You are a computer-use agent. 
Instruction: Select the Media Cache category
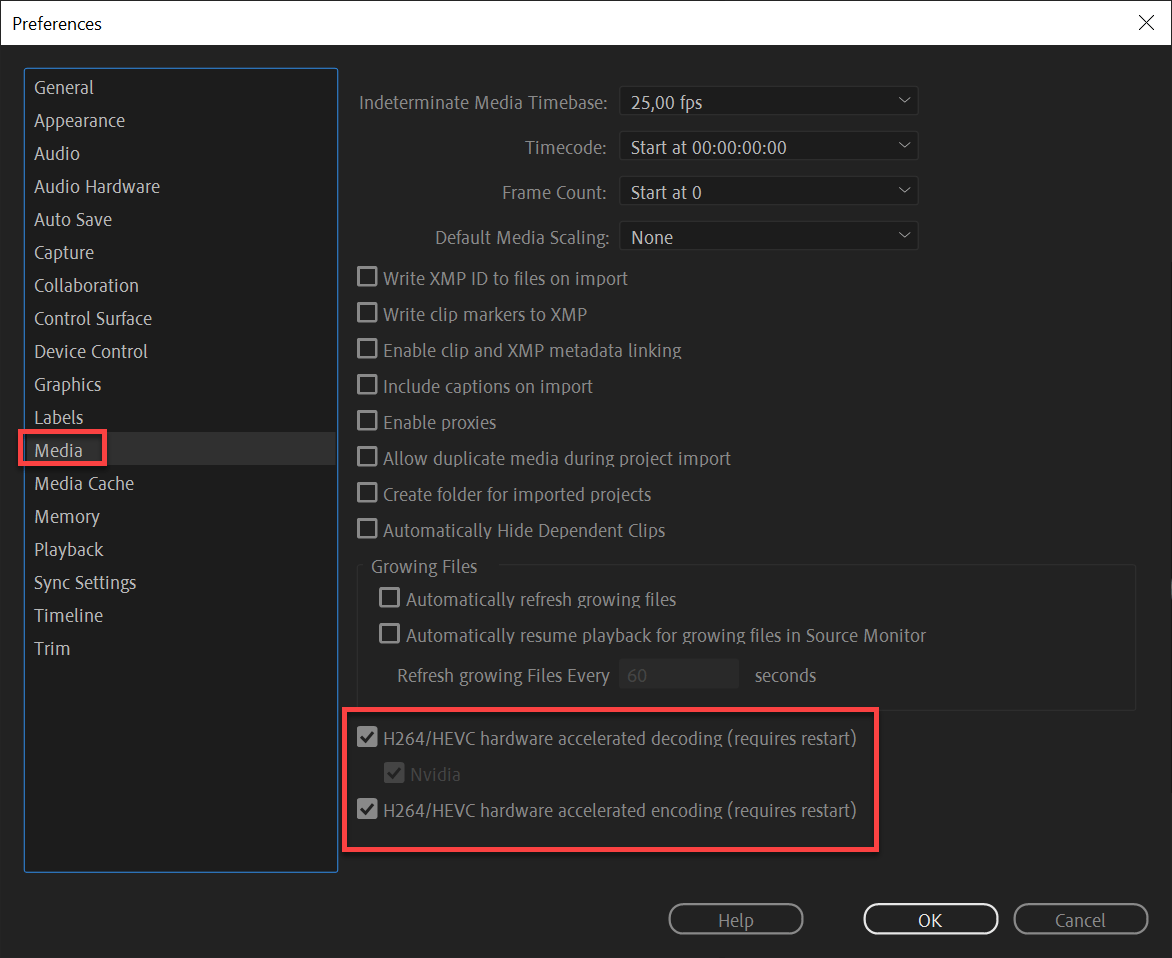click(84, 483)
